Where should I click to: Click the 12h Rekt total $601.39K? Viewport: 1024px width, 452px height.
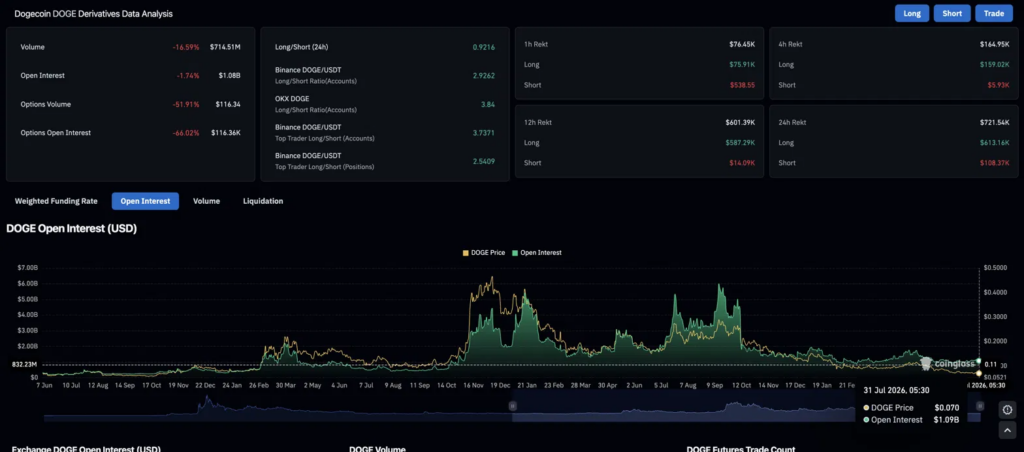[740, 122]
